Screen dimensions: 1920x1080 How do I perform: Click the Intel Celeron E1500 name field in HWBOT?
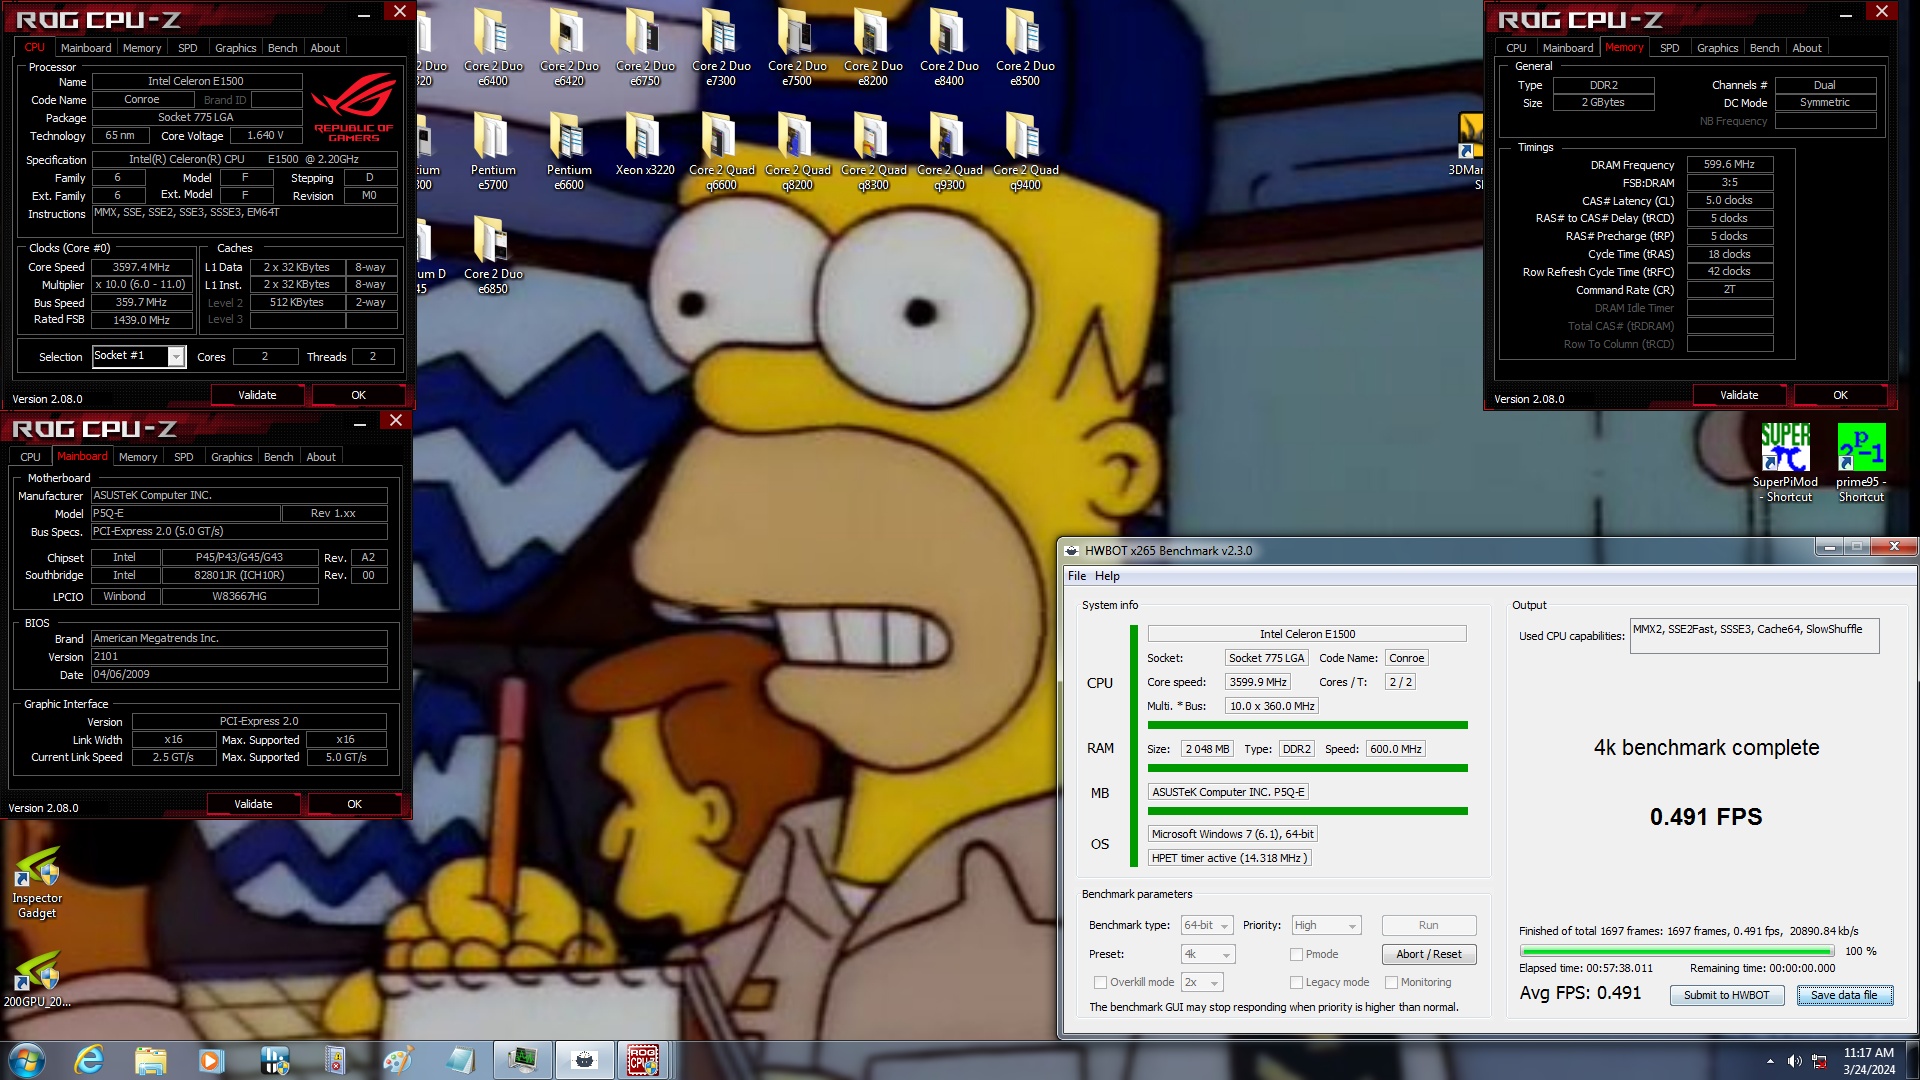coord(1307,634)
